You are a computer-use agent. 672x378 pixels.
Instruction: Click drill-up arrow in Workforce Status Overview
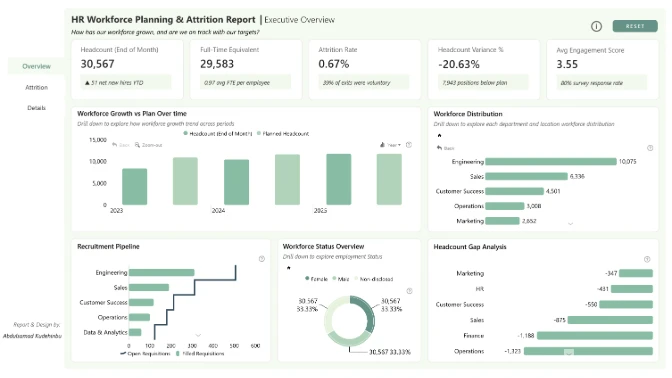click(x=288, y=268)
